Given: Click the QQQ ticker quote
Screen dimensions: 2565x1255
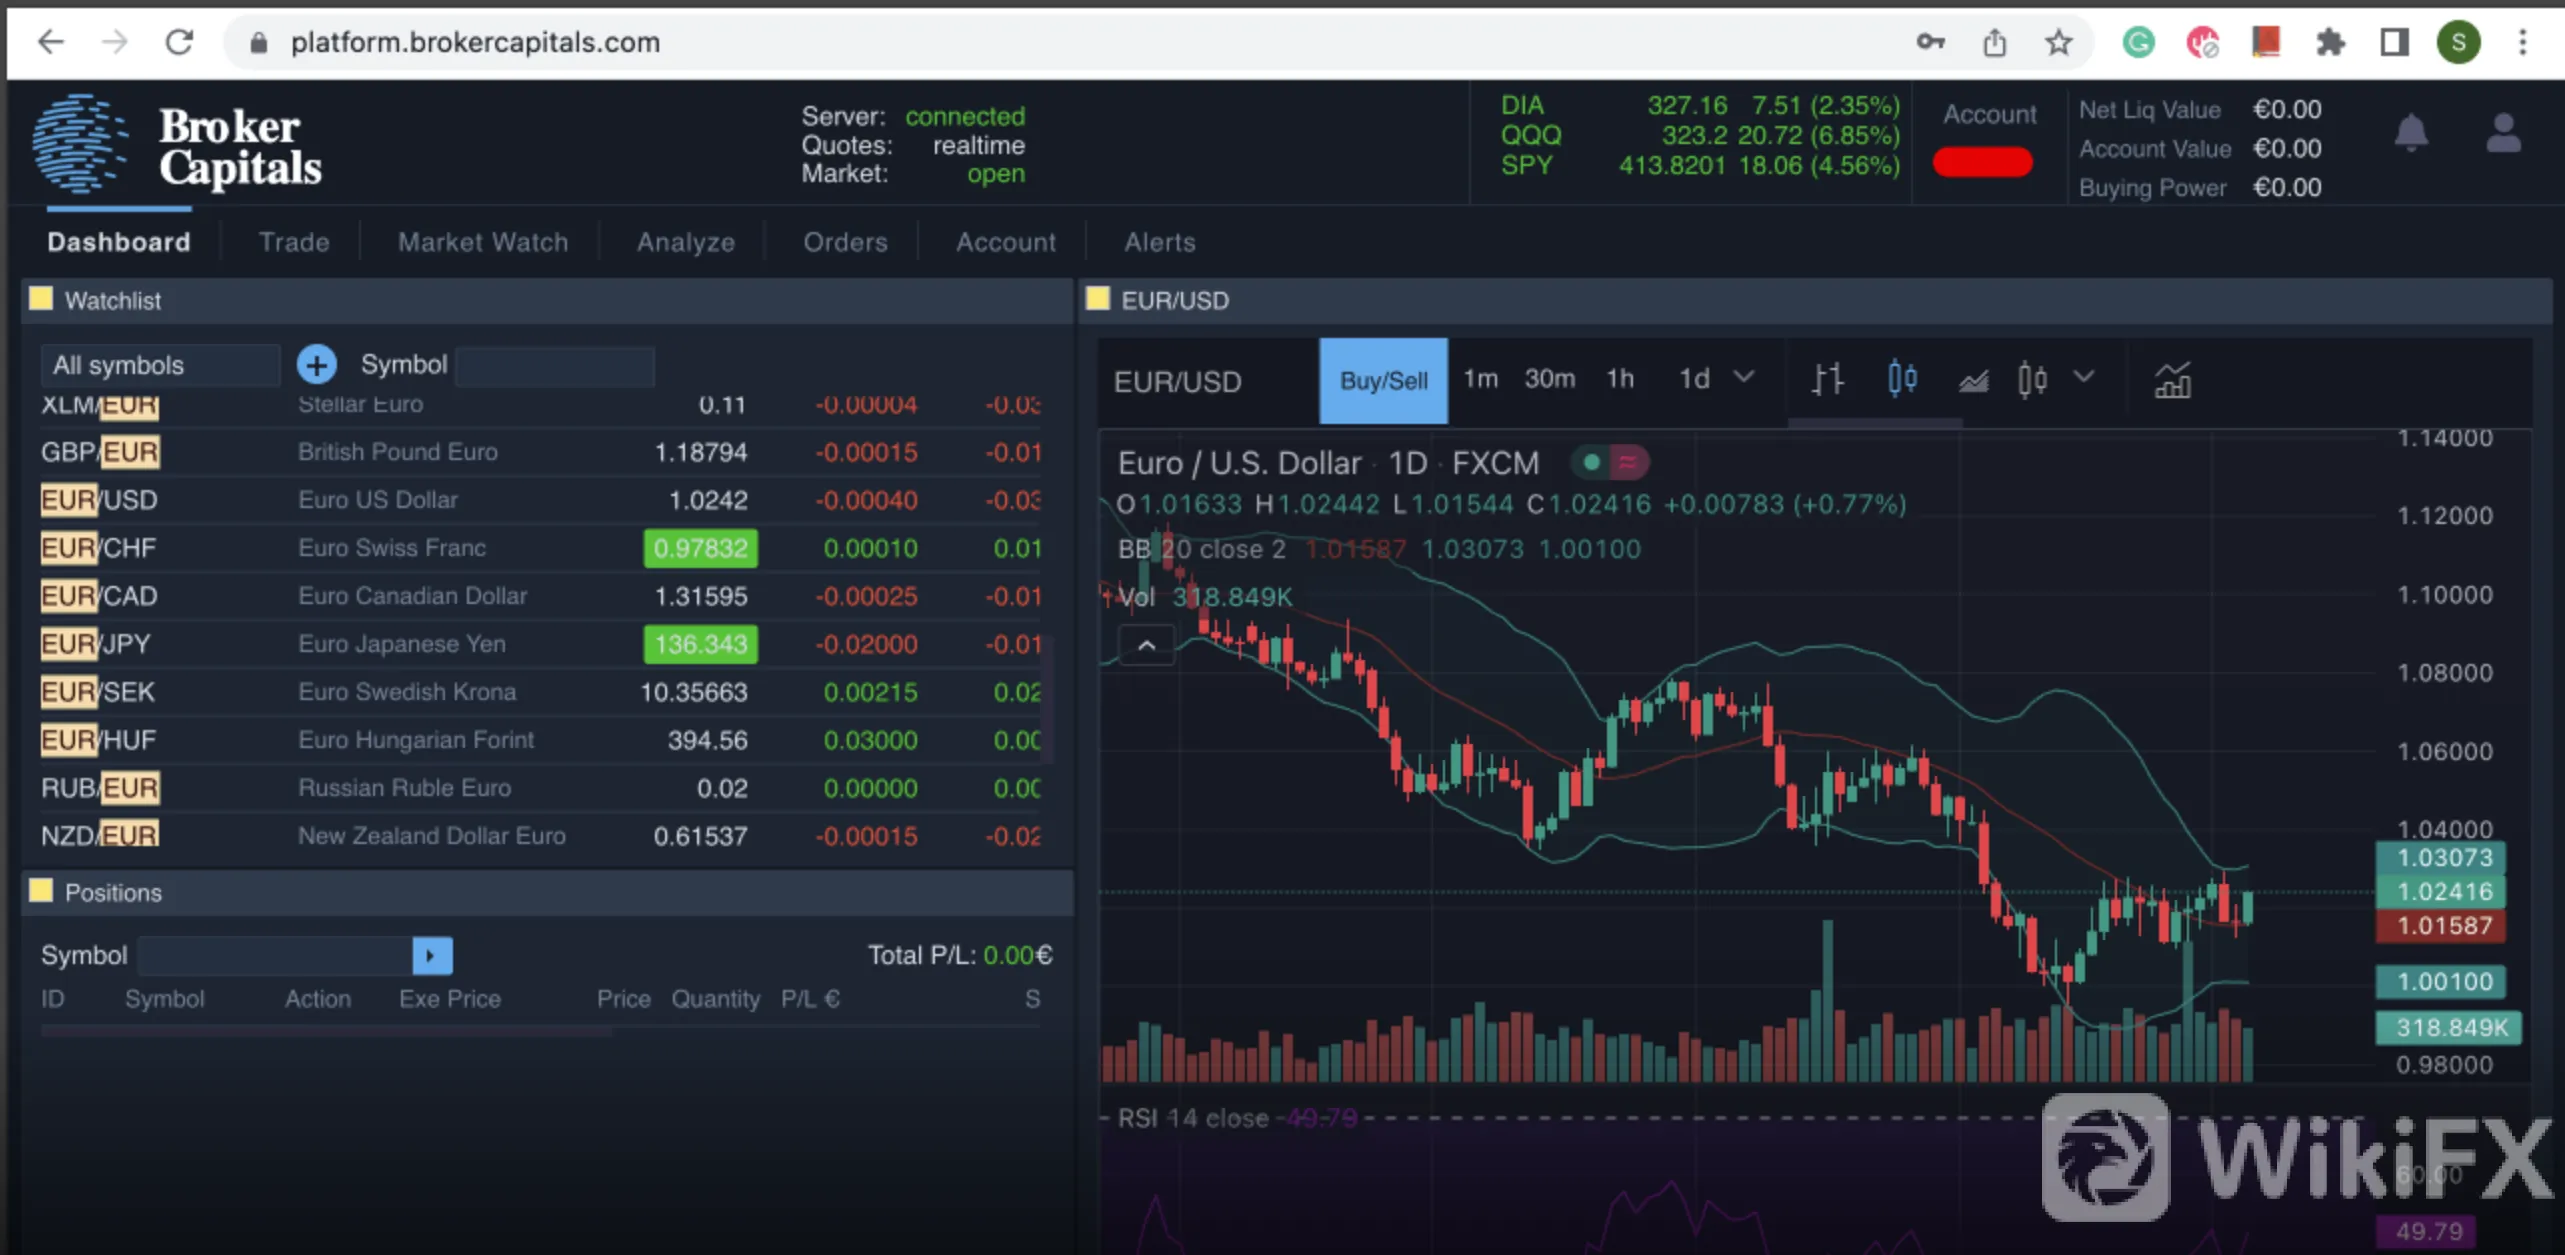Looking at the screenshot, I should [1700, 135].
